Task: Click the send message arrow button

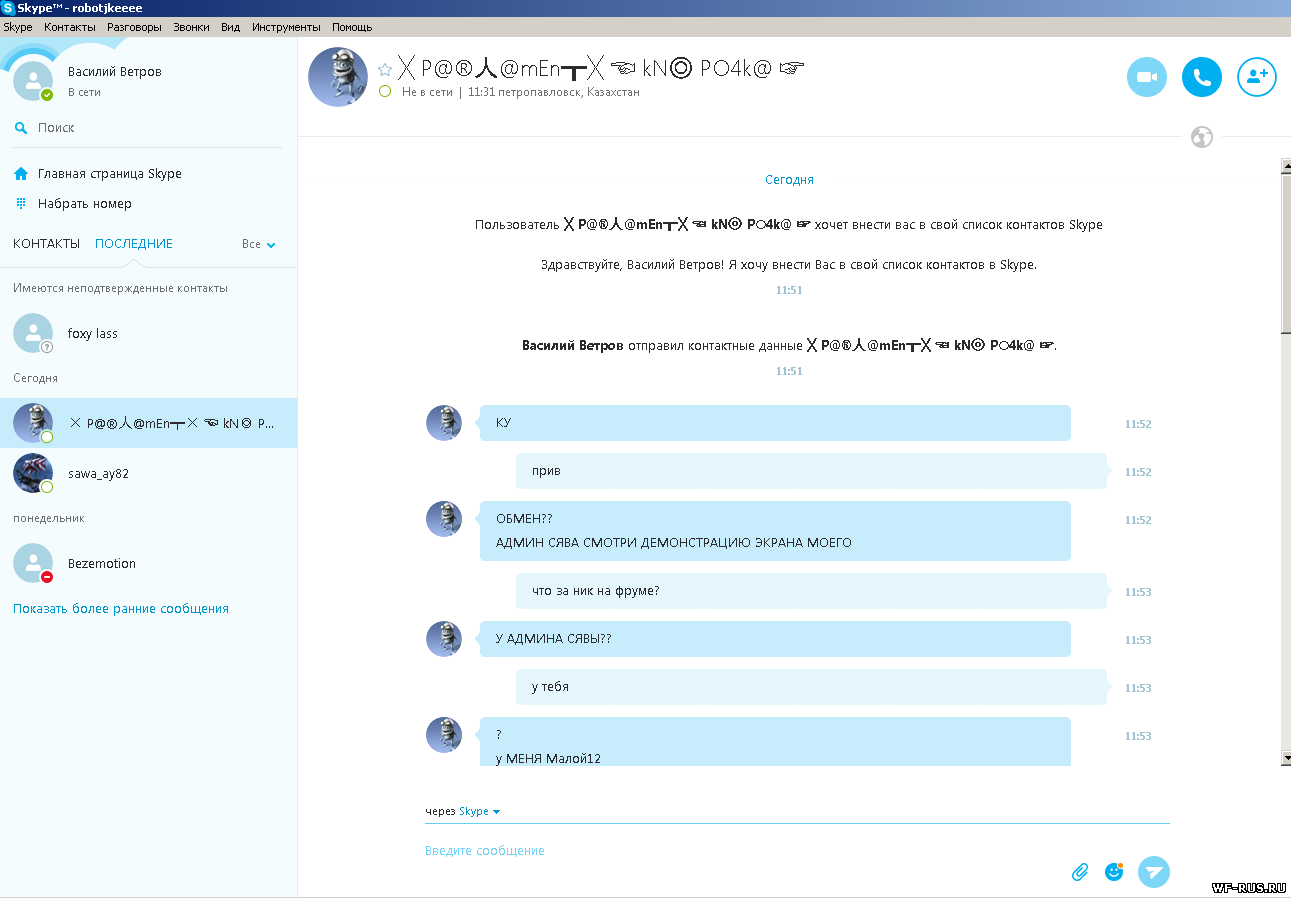Action: click(1154, 872)
